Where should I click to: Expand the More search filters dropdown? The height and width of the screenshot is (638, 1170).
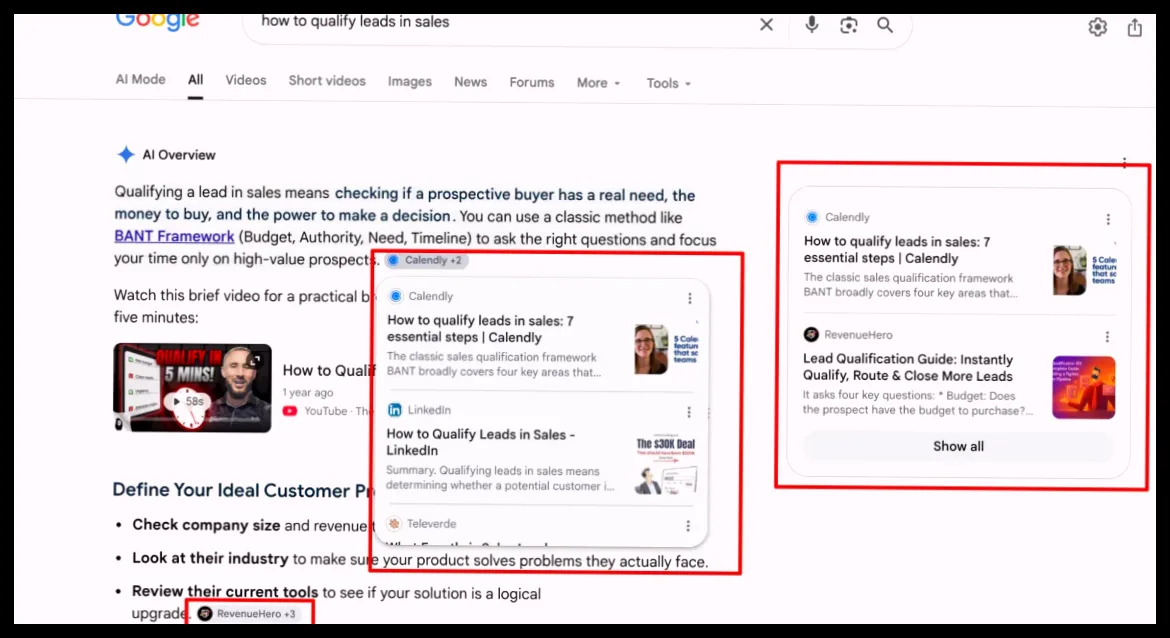coord(598,83)
